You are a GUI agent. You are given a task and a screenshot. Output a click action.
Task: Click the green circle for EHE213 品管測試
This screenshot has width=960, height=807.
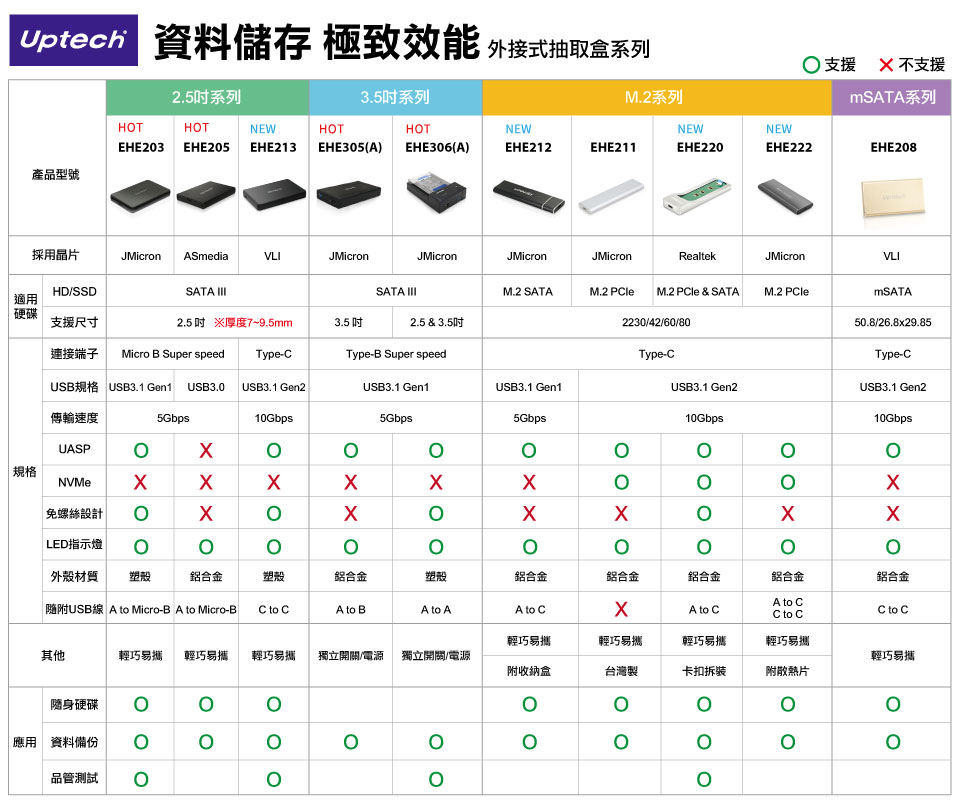coord(274,779)
